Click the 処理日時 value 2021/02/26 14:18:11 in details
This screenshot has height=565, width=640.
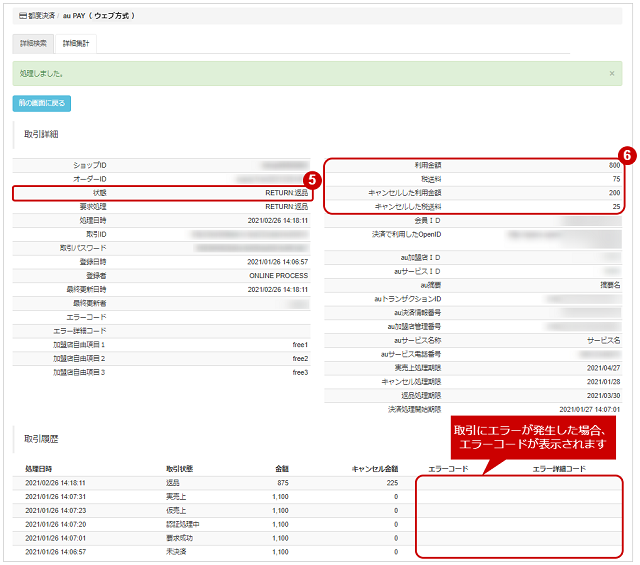tap(278, 220)
